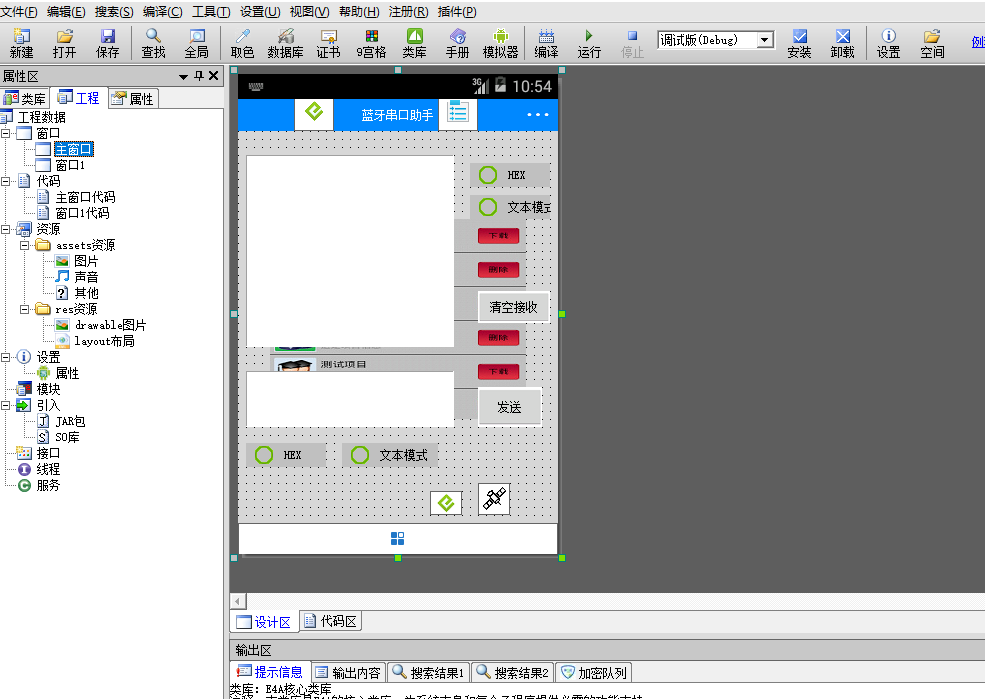Image resolution: width=985 pixels, height=699 pixels.
Task: Open the 插件(P) menu
Action: coord(457,12)
